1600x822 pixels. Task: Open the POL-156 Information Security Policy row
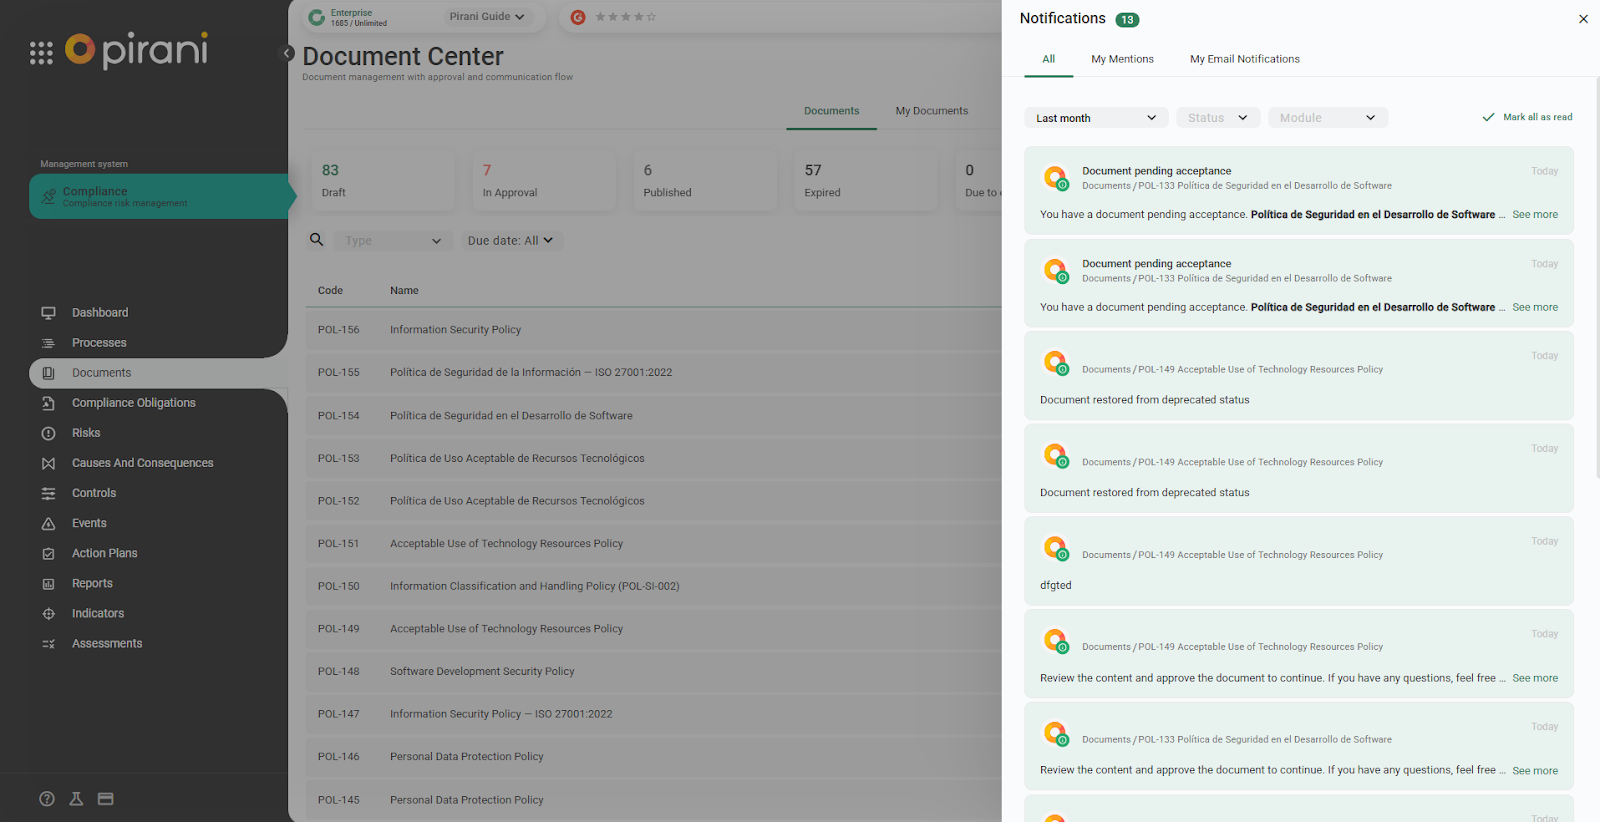pyautogui.click(x=455, y=330)
